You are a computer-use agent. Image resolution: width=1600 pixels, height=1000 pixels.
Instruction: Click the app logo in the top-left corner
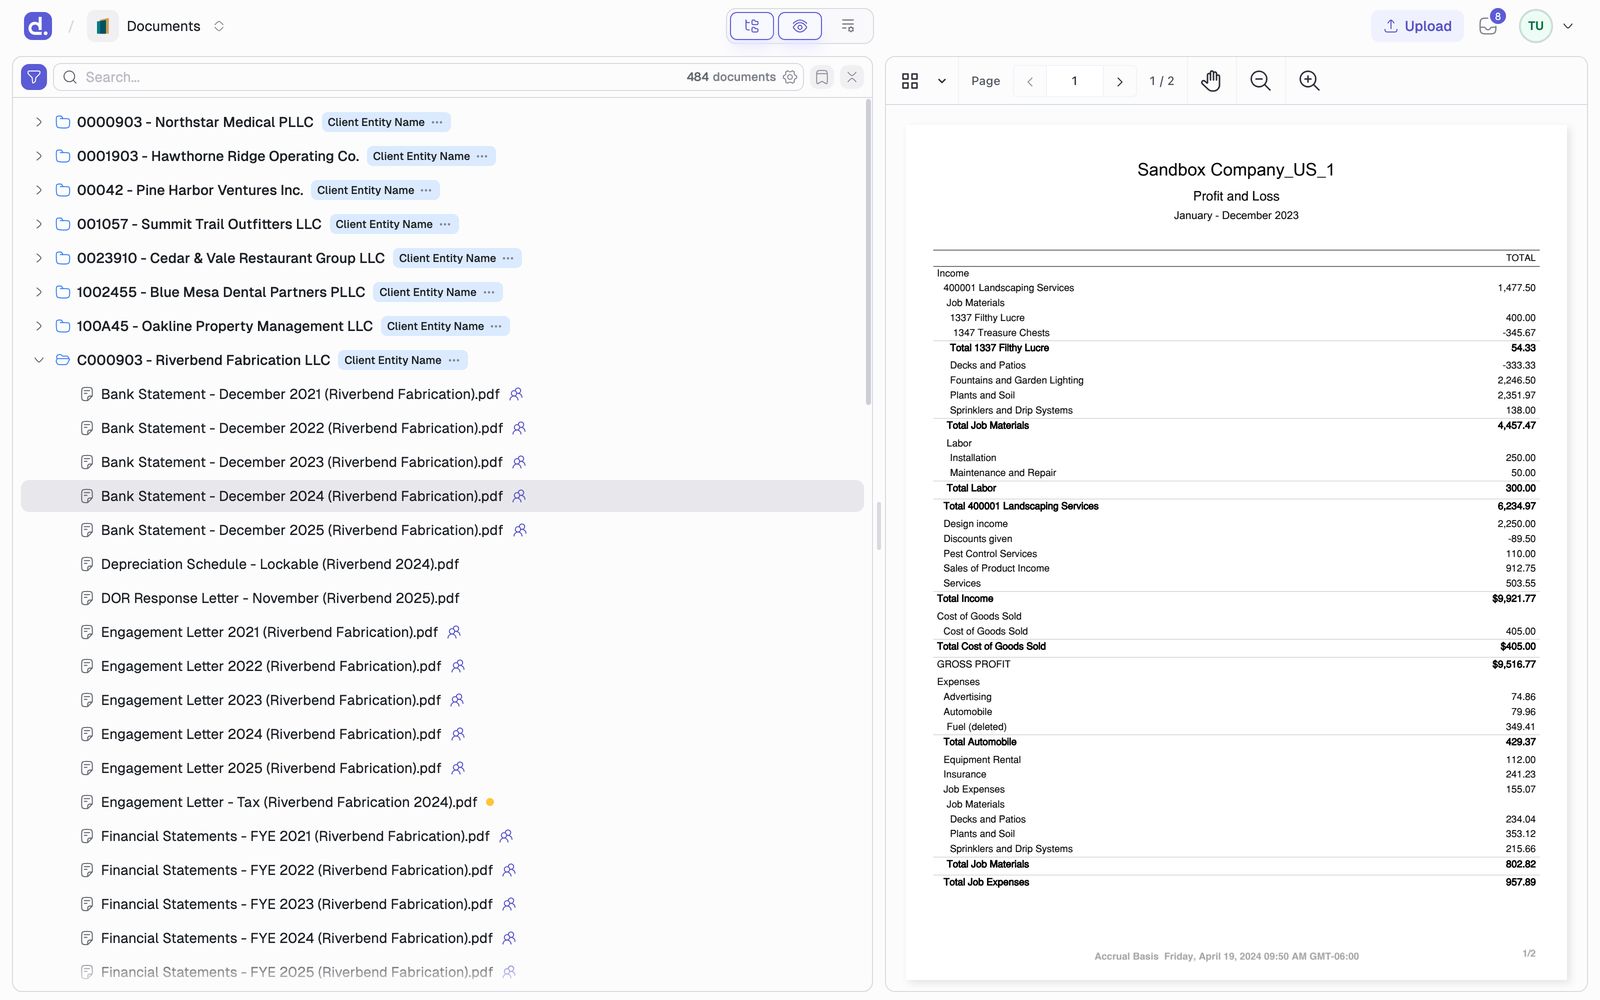[x=38, y=26]
